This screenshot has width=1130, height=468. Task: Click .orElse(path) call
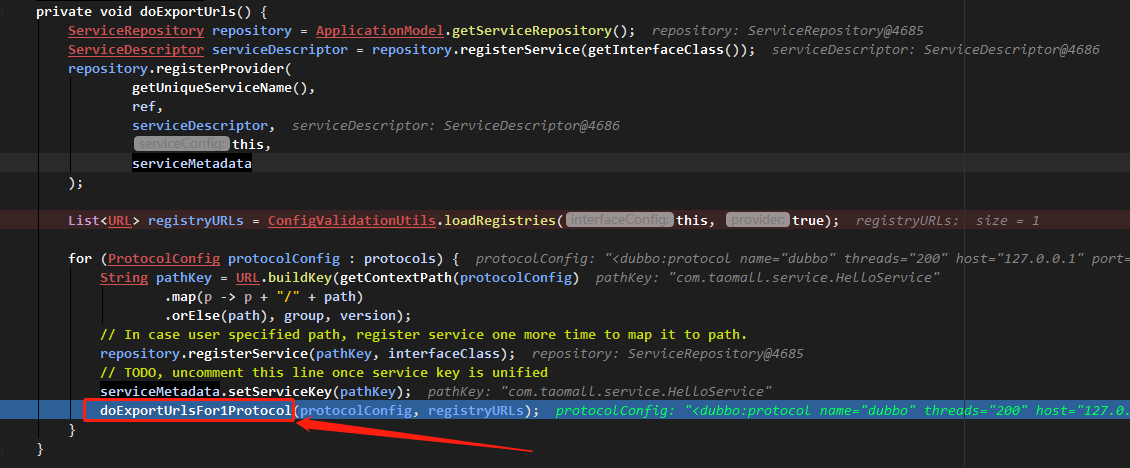(x=220, y=316)
